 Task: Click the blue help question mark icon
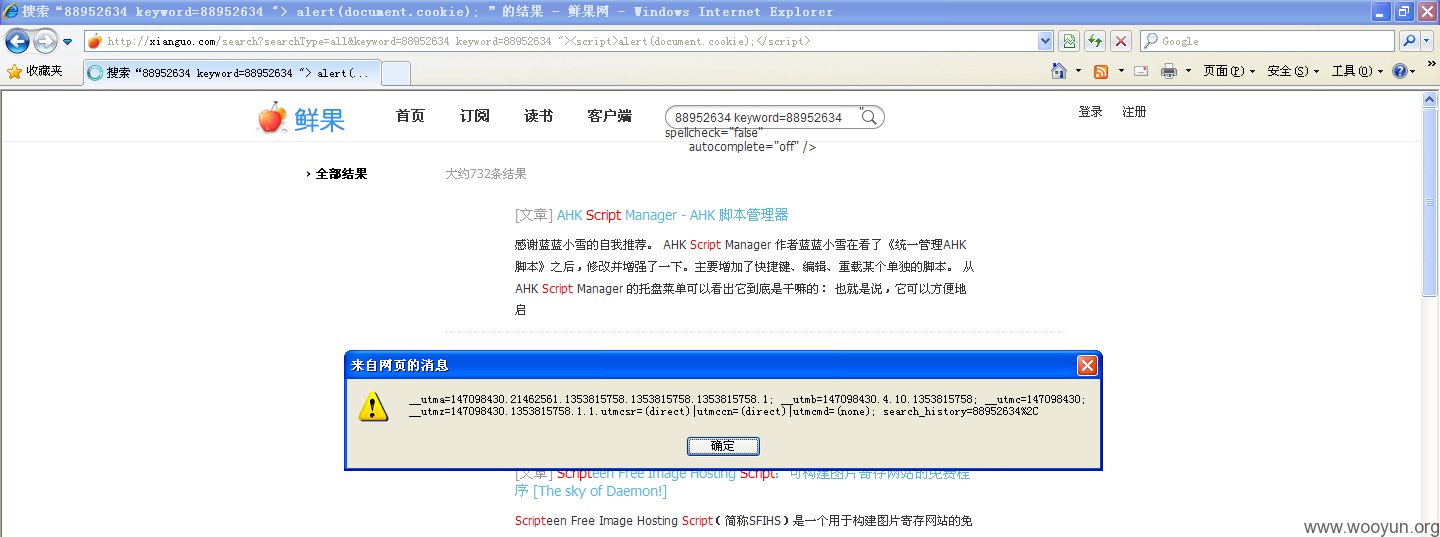point(1400,71)
